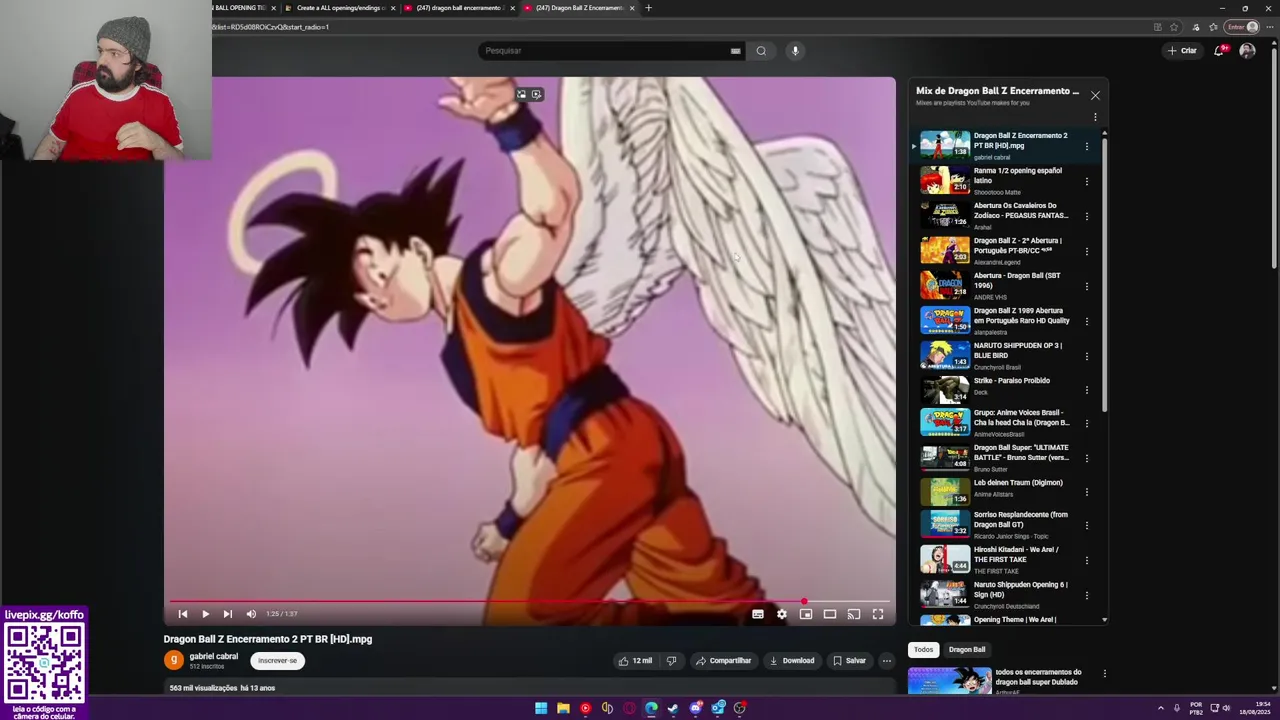
Task: Open options for 'todos os encerramentos' suggestion
Action: click(x=1104, y=674)
